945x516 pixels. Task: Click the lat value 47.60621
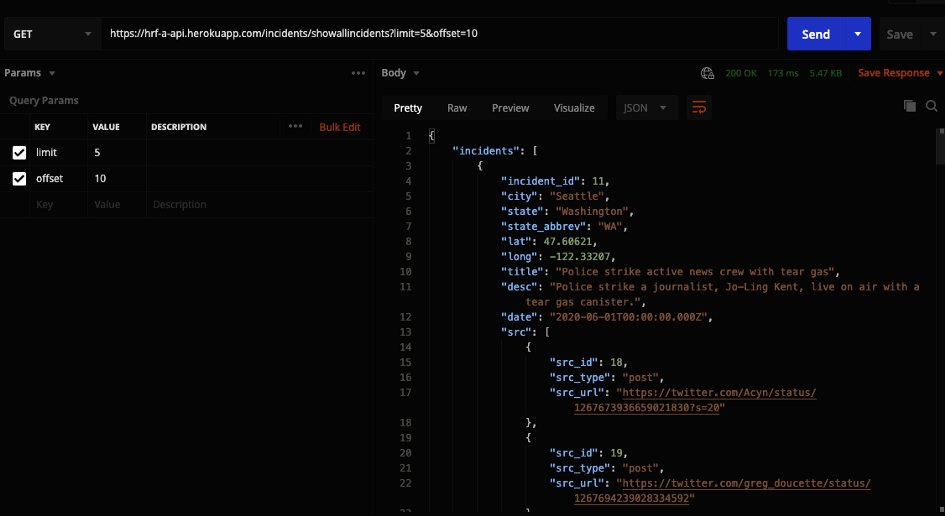(x=570, y=241)
